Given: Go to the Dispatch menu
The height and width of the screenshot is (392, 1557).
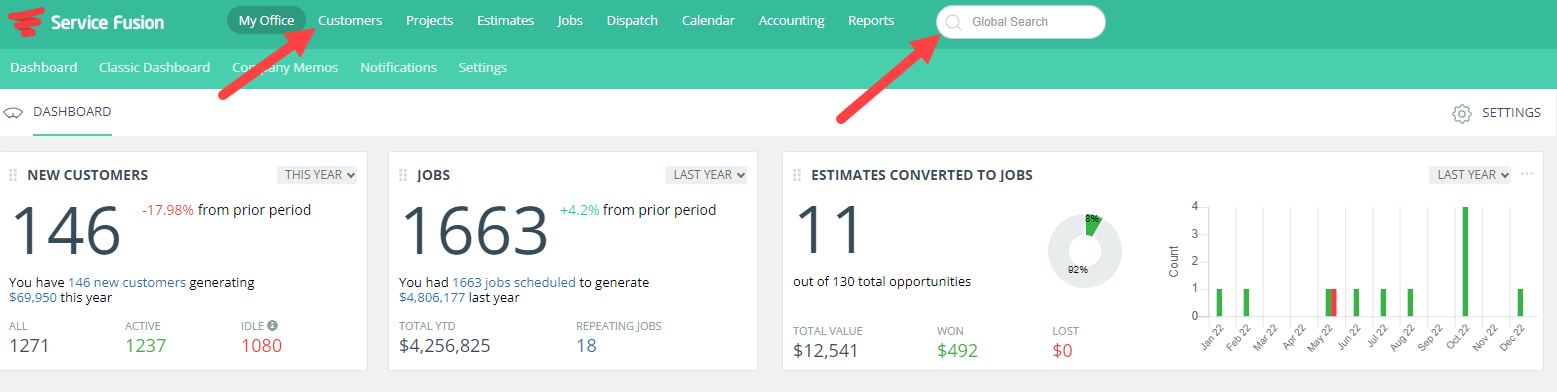Looking at the screenshot, I should click(x=632, y=21).
